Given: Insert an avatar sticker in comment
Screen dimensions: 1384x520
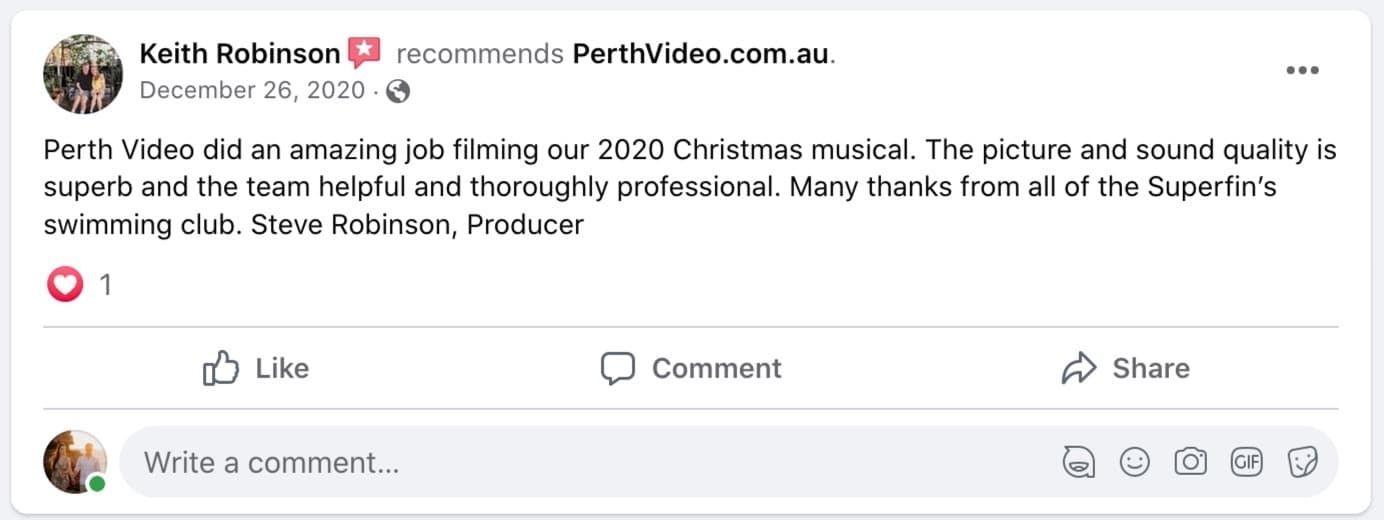Looking at the screenshot, I should click(x=1078, y=462).
